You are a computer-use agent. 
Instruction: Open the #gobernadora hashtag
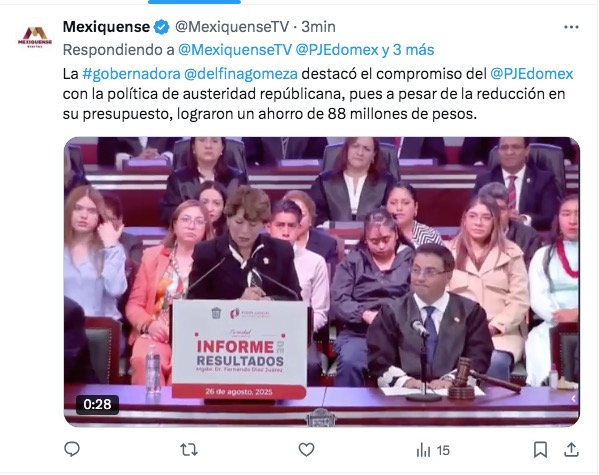tap(131, 74)
